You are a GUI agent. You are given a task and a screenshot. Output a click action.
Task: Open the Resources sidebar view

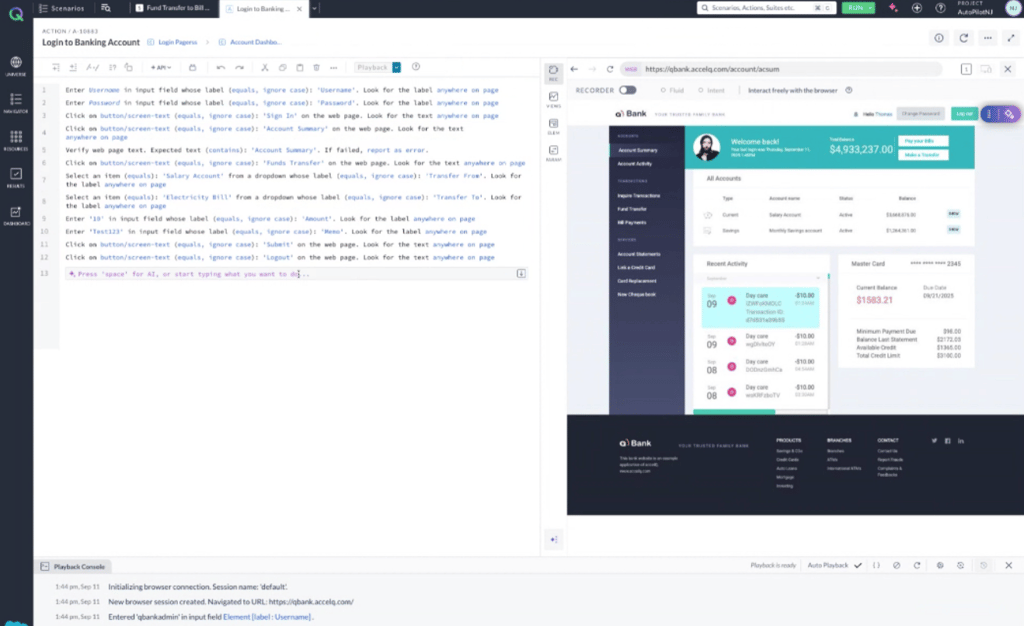point(16,140)
